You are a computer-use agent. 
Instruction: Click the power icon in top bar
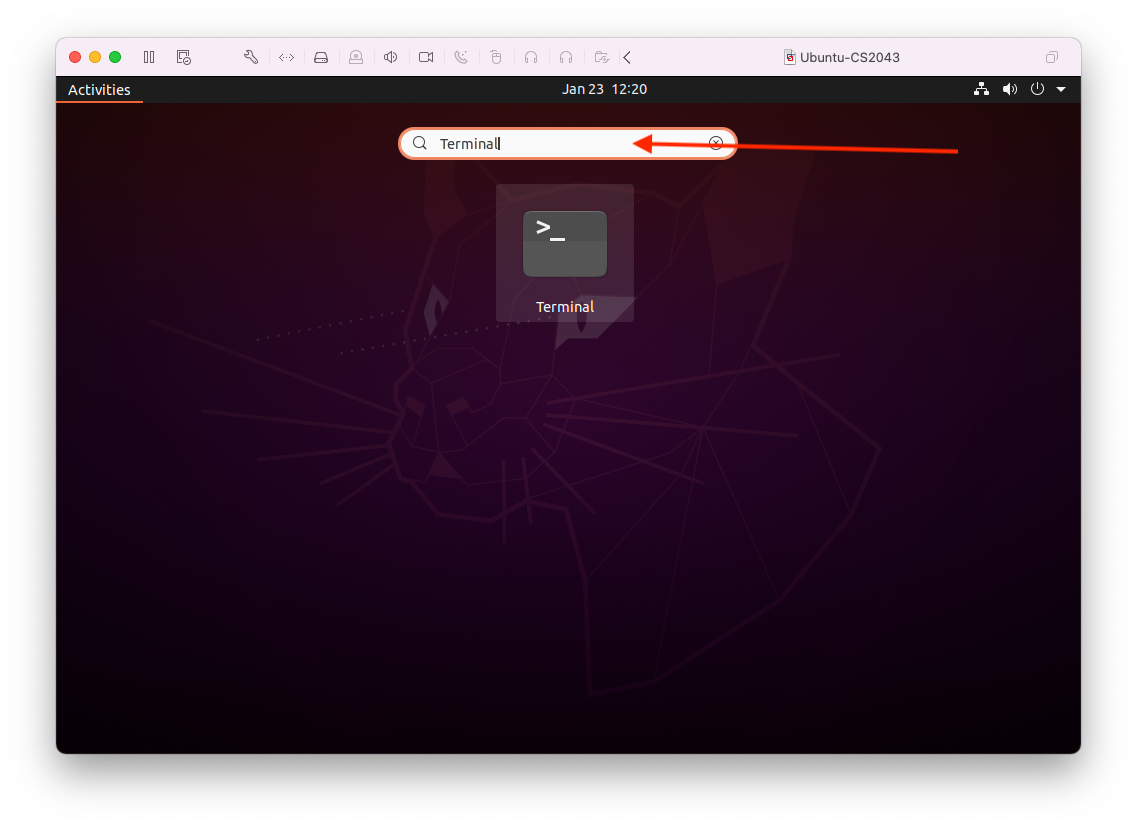pyautogui.click(x=1037, y=89)
